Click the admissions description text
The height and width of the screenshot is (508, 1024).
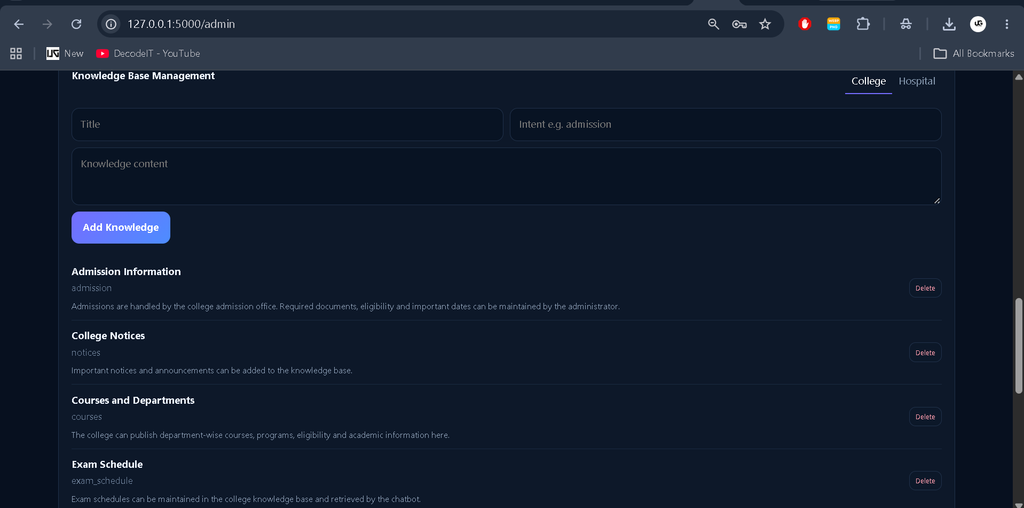click(x=345, y=306)
